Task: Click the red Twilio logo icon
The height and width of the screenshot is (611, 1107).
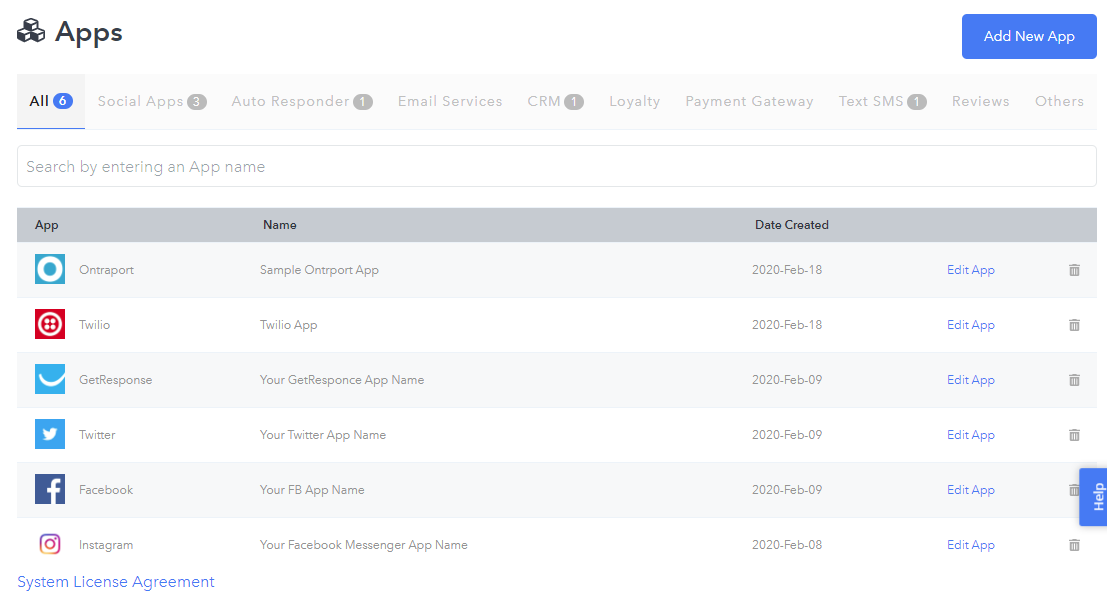Action: click(x=50, y=324)
